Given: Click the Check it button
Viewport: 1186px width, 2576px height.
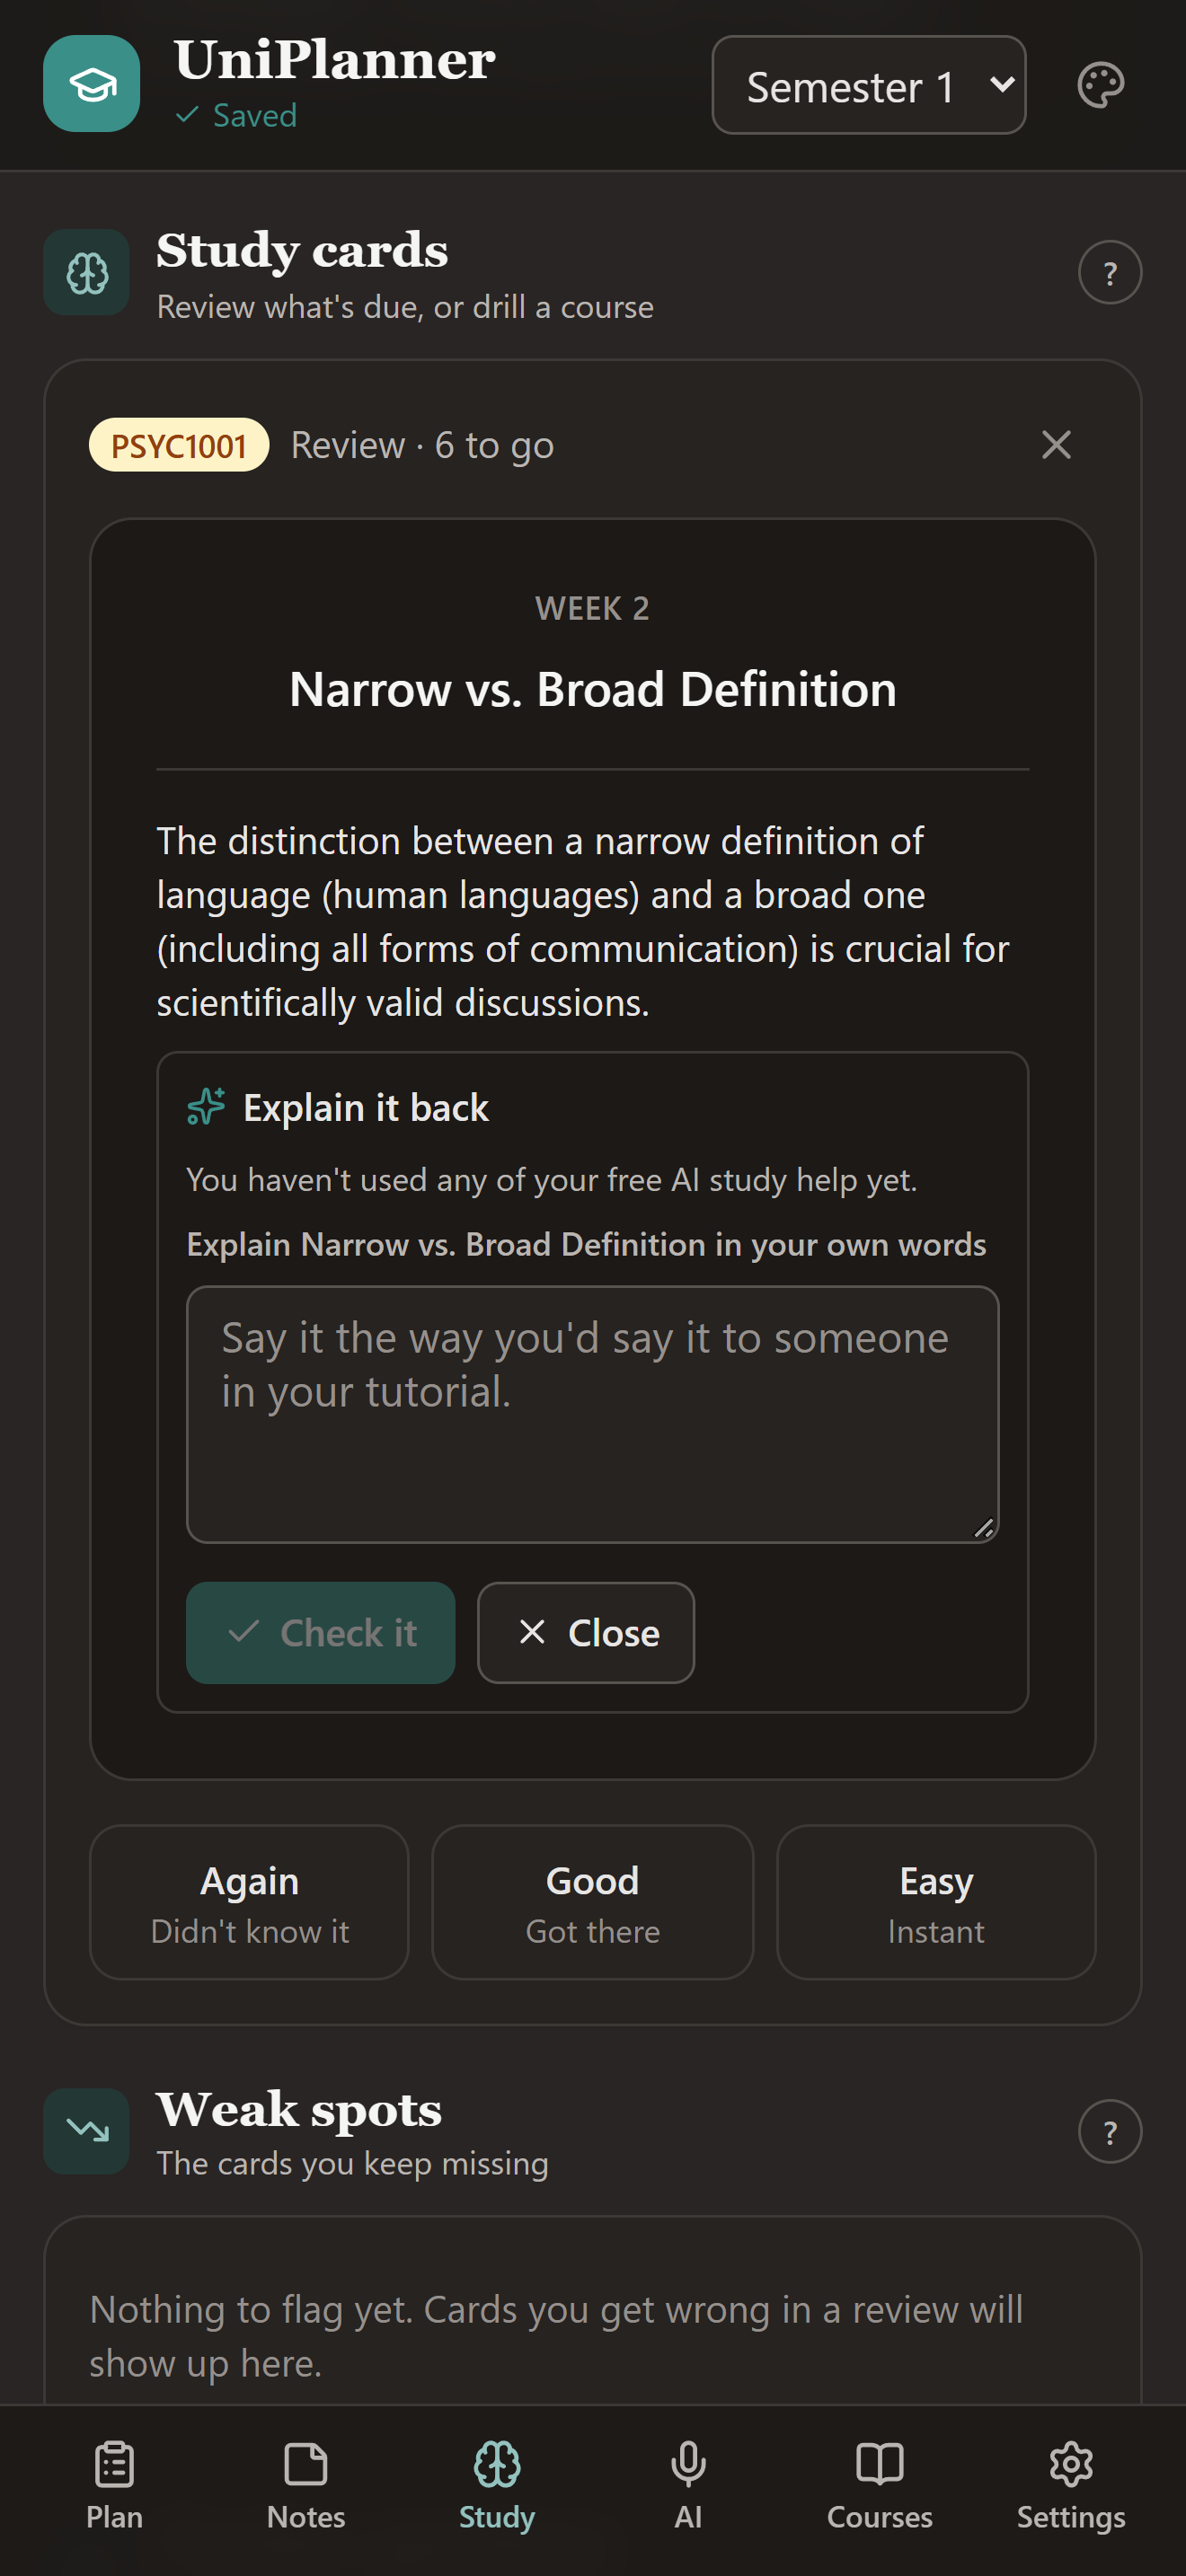Looking at the screenshot, I should [x=320, y=1633].
